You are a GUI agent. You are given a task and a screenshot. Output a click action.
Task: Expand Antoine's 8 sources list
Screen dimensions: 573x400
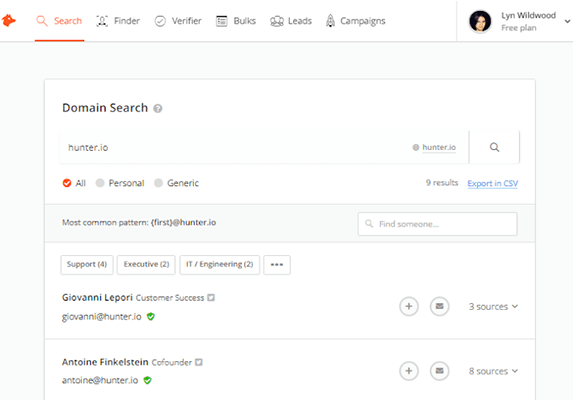pyautogui.click(x=493, y=371)
